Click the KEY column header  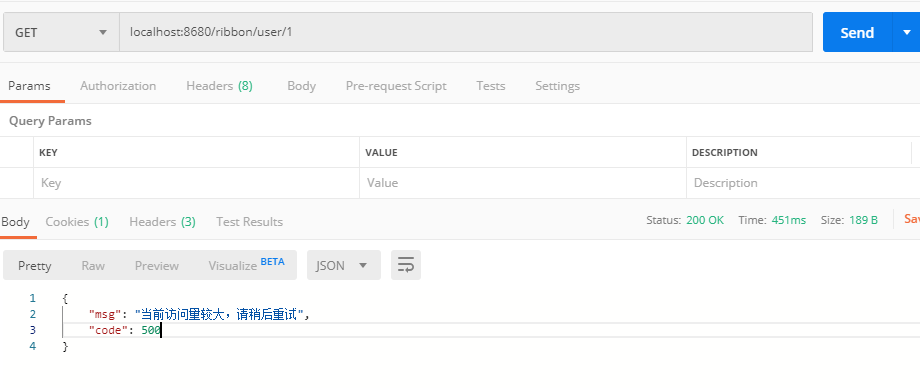click(48, 153)
